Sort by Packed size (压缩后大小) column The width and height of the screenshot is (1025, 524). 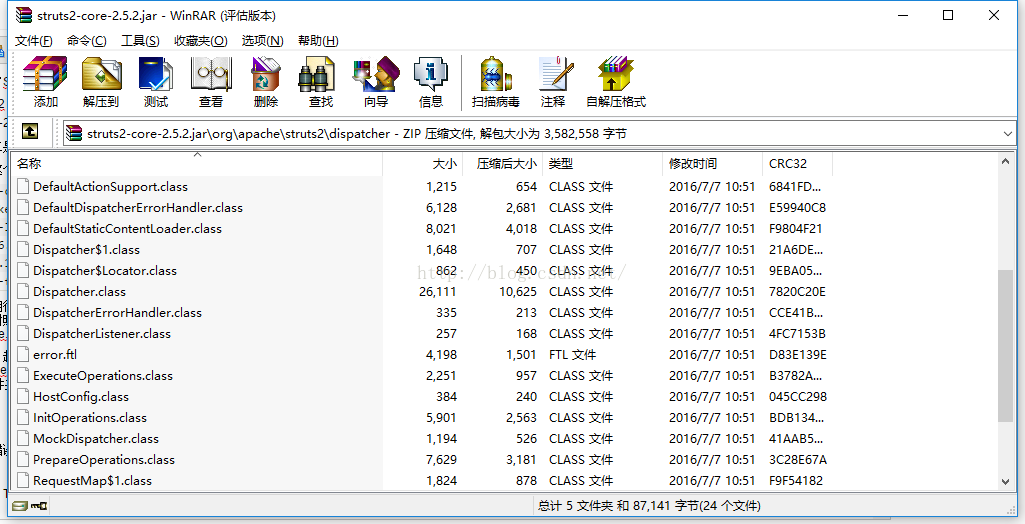(x=503, y=163)
